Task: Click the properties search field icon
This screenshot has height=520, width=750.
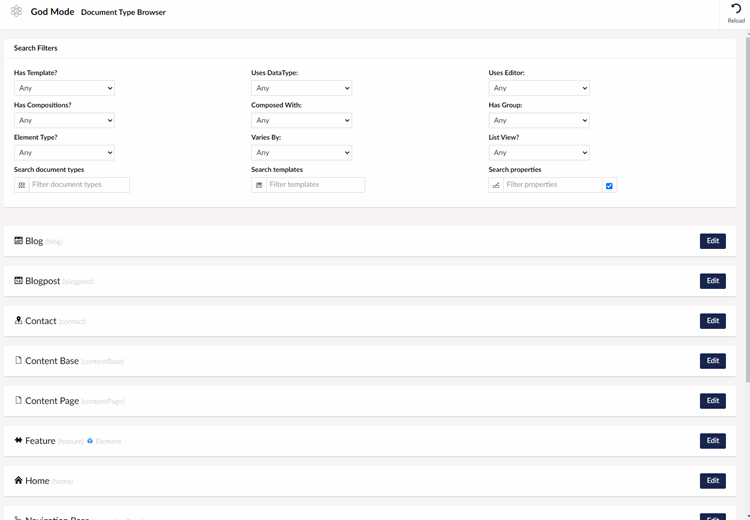Action: click(x=496, y=185)
